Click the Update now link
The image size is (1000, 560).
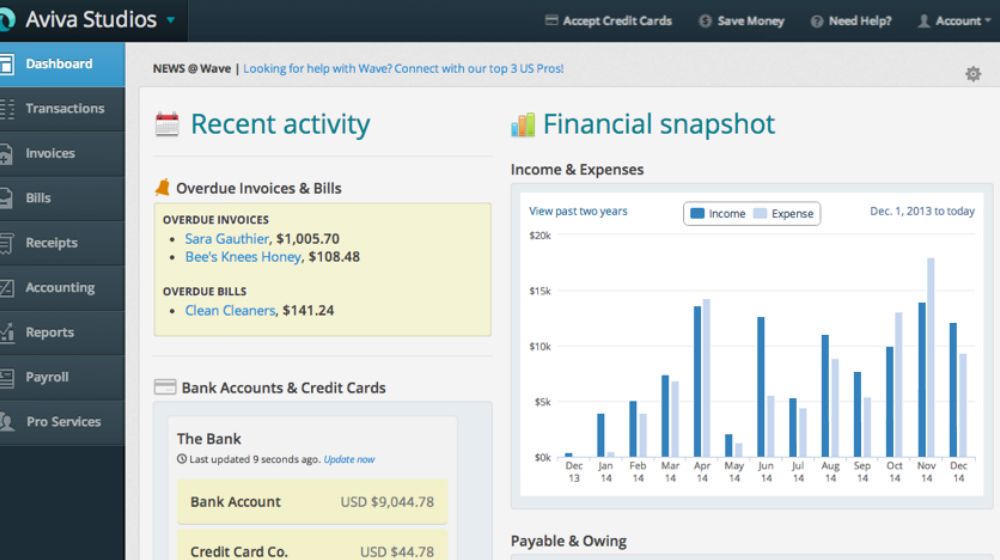click(349, 460)
